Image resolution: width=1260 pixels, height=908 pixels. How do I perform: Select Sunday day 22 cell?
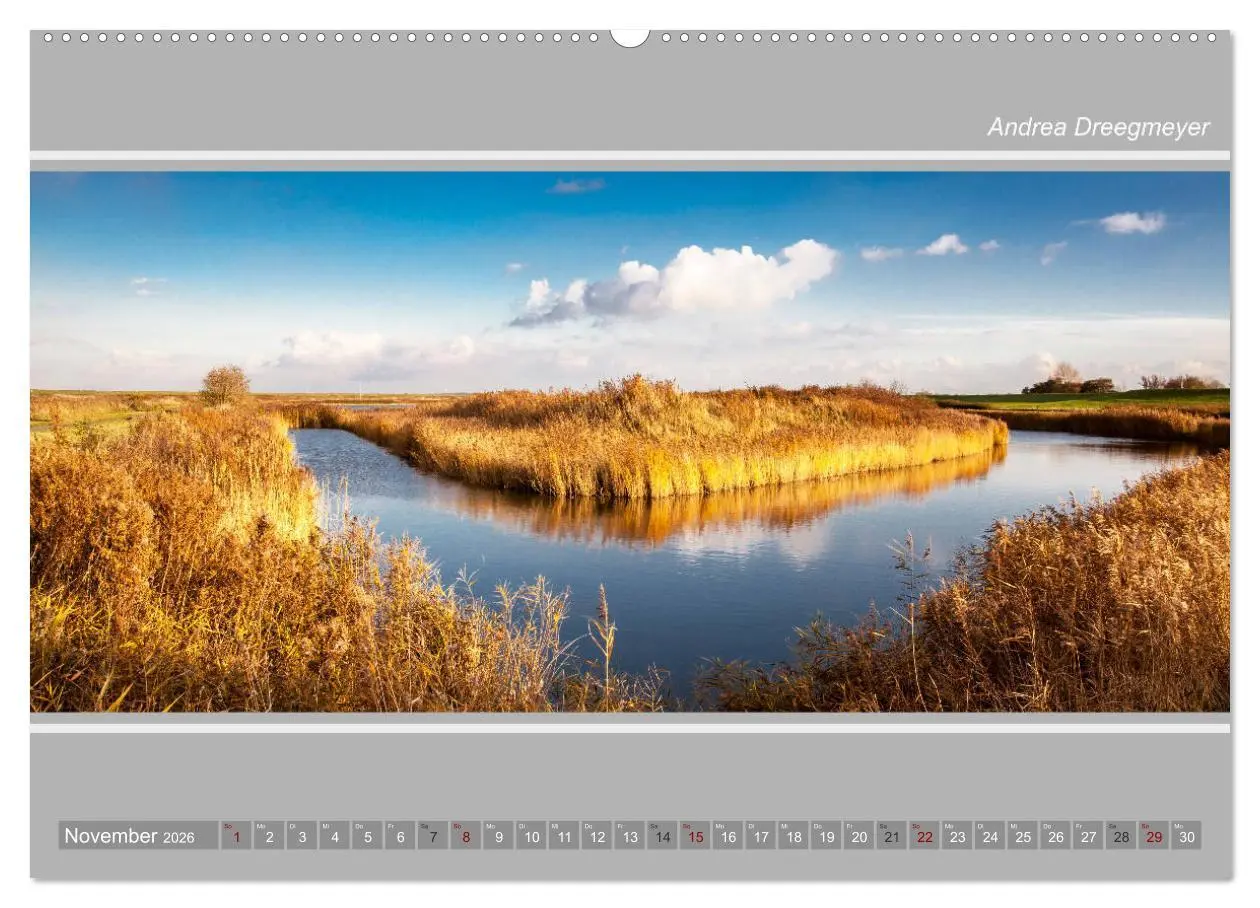(x=924, y=835)
